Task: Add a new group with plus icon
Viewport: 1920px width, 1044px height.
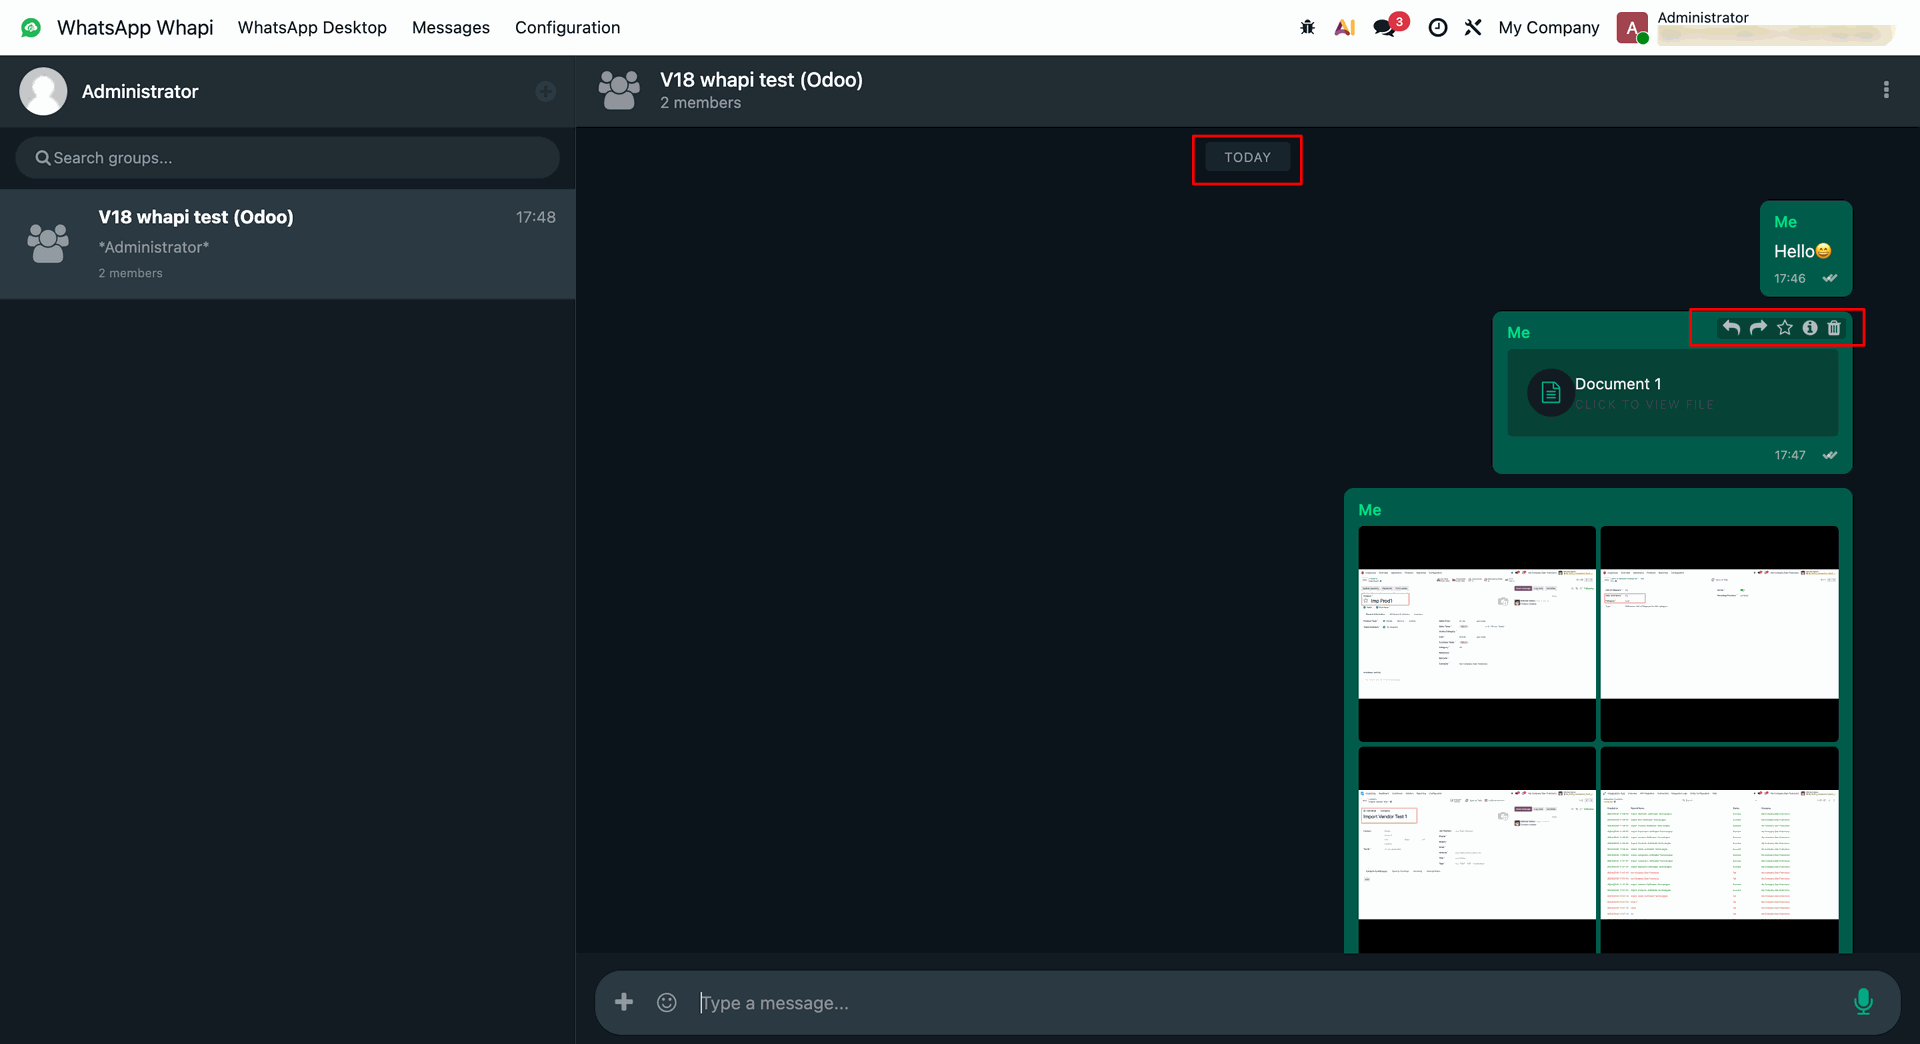Action: (545, 92)
